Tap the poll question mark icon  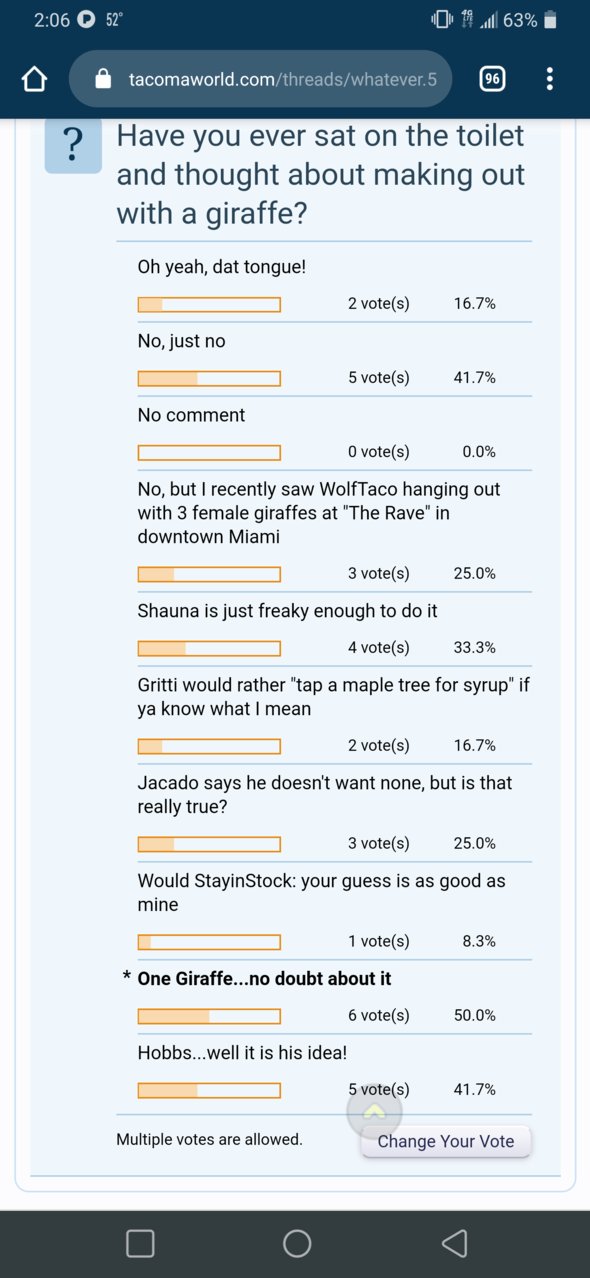coord(73,145)
